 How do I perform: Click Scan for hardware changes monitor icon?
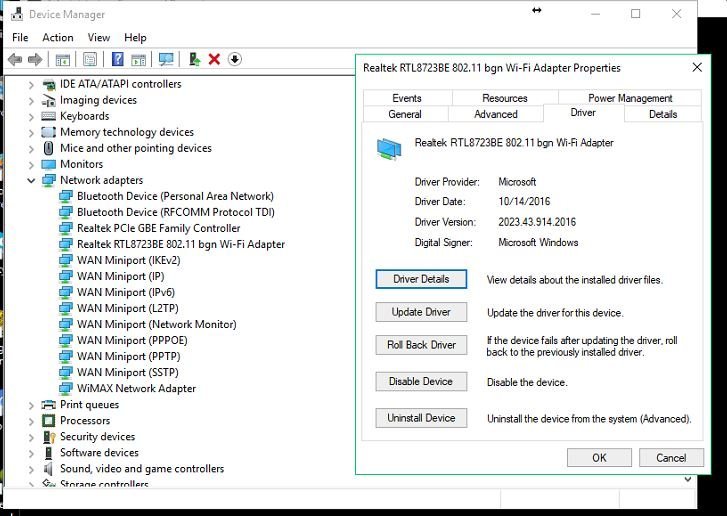166,59
